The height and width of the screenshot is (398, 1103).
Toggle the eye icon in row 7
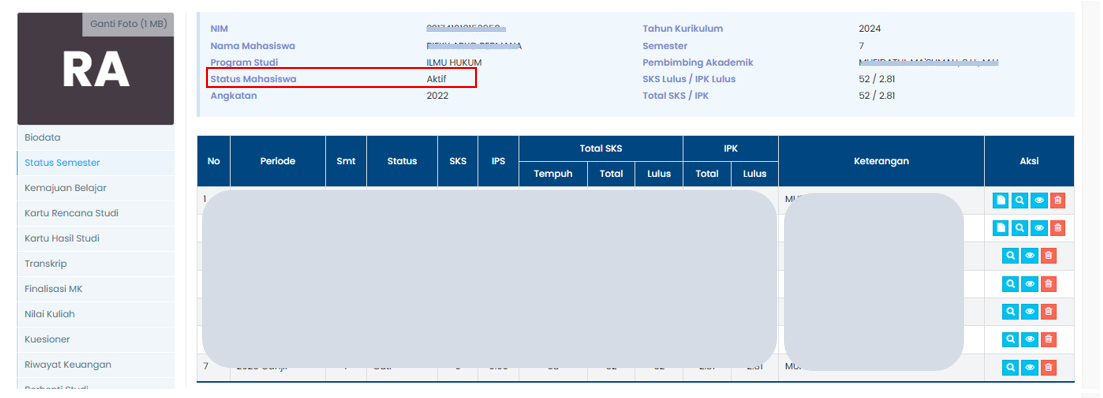[1030, 367]
